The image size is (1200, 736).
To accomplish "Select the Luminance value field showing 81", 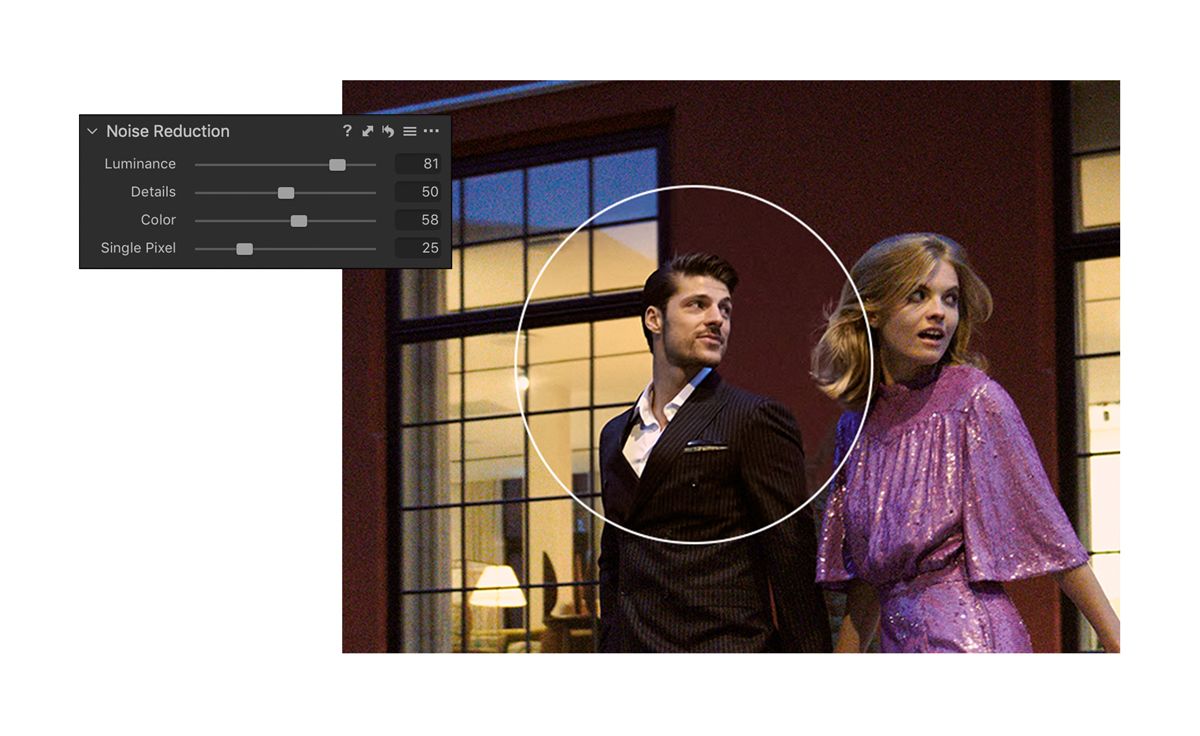I will 418,164.
